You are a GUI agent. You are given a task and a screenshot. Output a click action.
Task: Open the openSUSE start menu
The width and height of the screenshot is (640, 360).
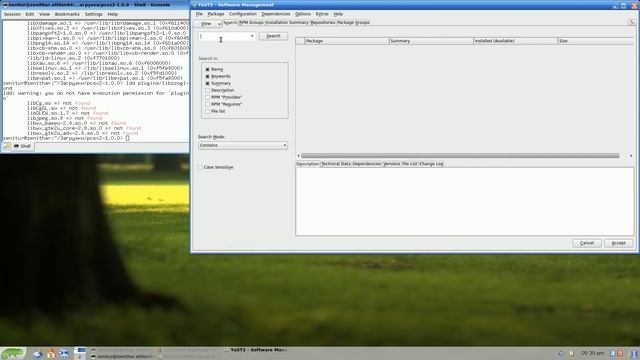click(13, 353)
